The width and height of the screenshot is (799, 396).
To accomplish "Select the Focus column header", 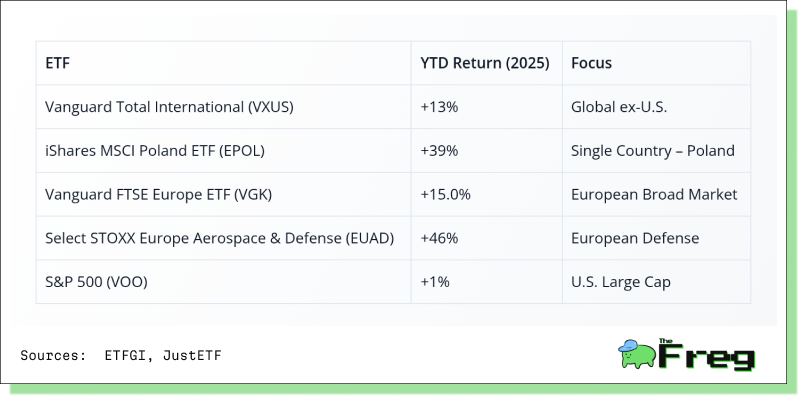I will [x=656, y=63].
